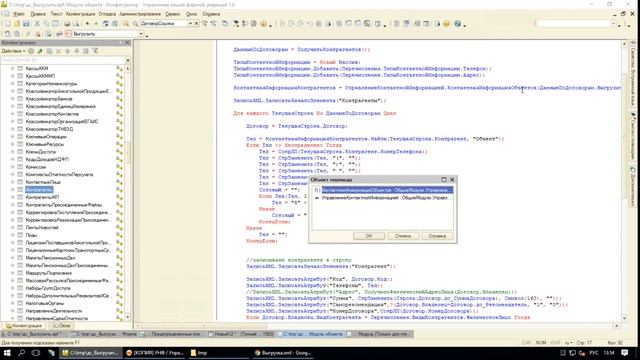Click the magnifier Find icon beside search box
Screen dimensions: 640x360
pyautogui.click(x=135, y=24)
